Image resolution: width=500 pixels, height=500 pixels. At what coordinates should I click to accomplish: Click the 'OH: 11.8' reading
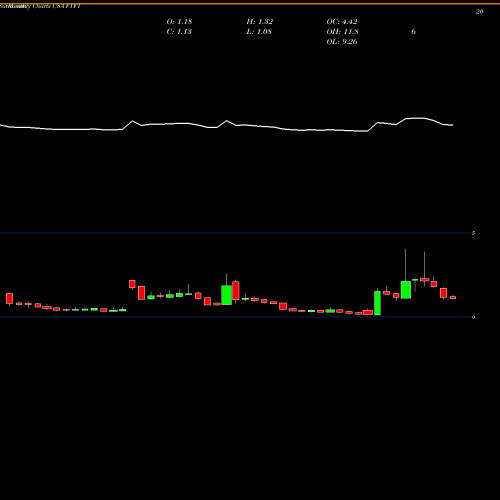[342, 32]
